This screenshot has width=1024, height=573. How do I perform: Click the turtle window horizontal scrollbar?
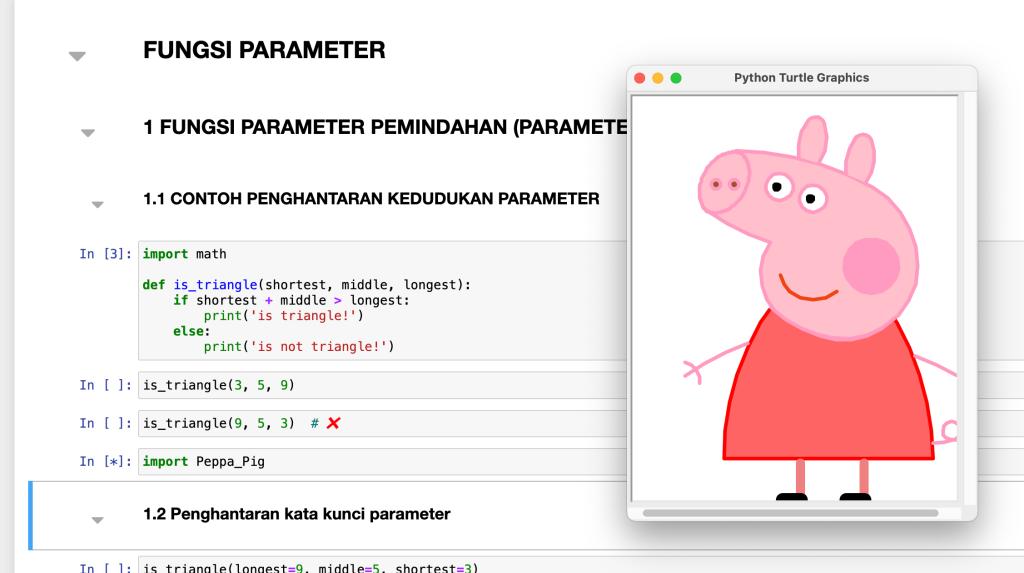coord(790,513)
